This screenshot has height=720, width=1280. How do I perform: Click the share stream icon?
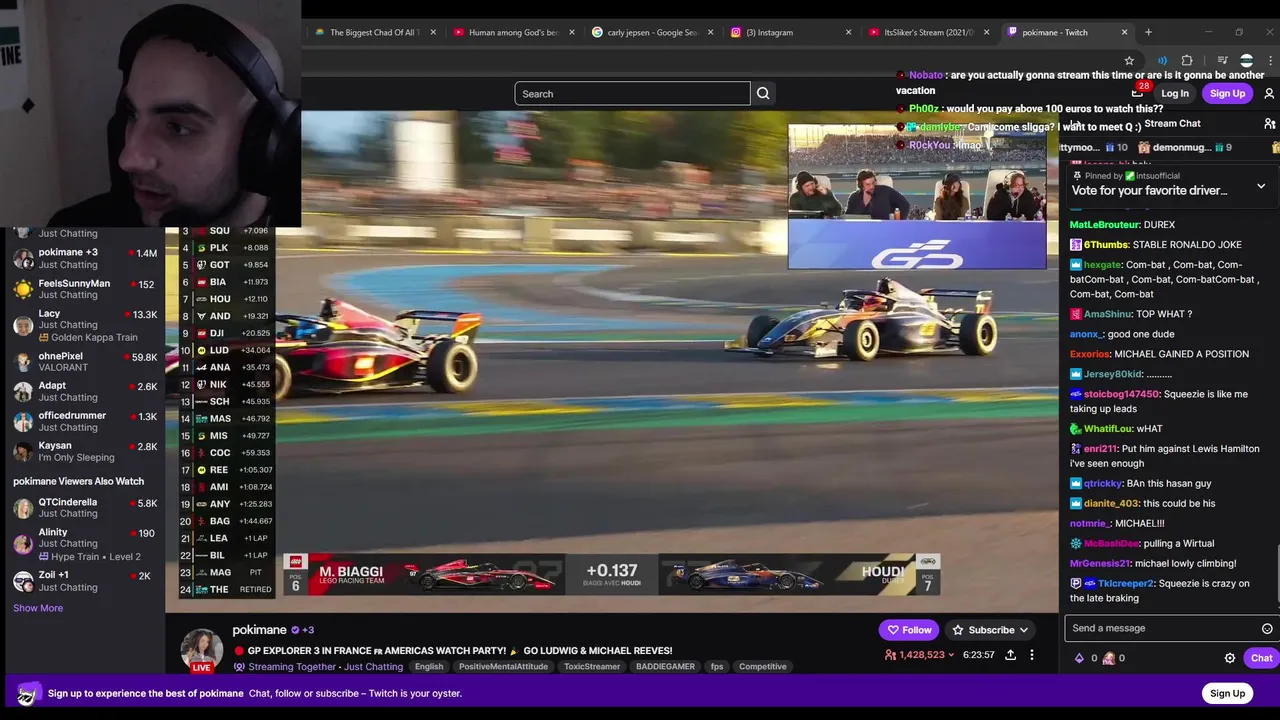point(1010,655)
